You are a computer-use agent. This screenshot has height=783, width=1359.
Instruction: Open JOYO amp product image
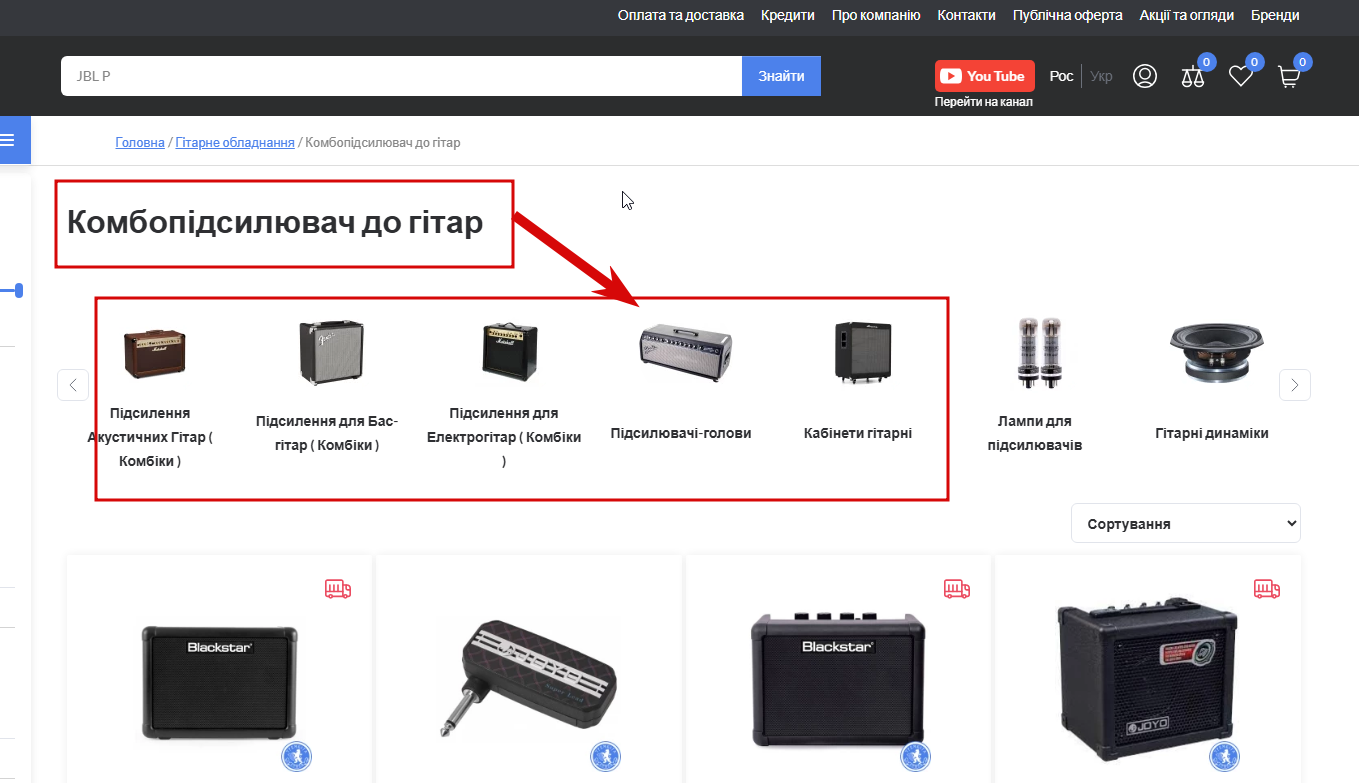coord(1148,679)
